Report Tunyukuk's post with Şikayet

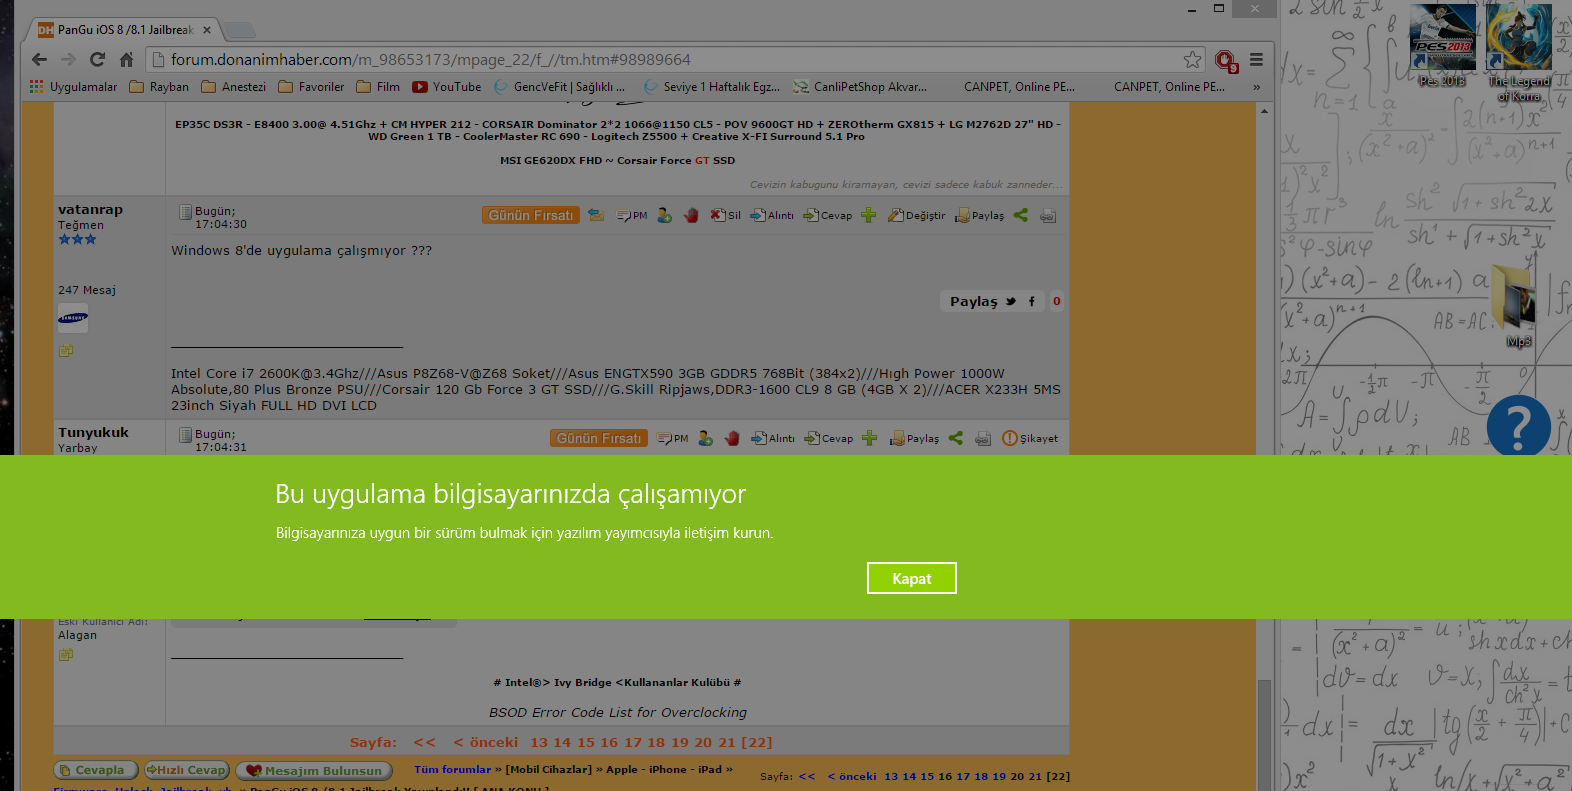[1030, 438]
